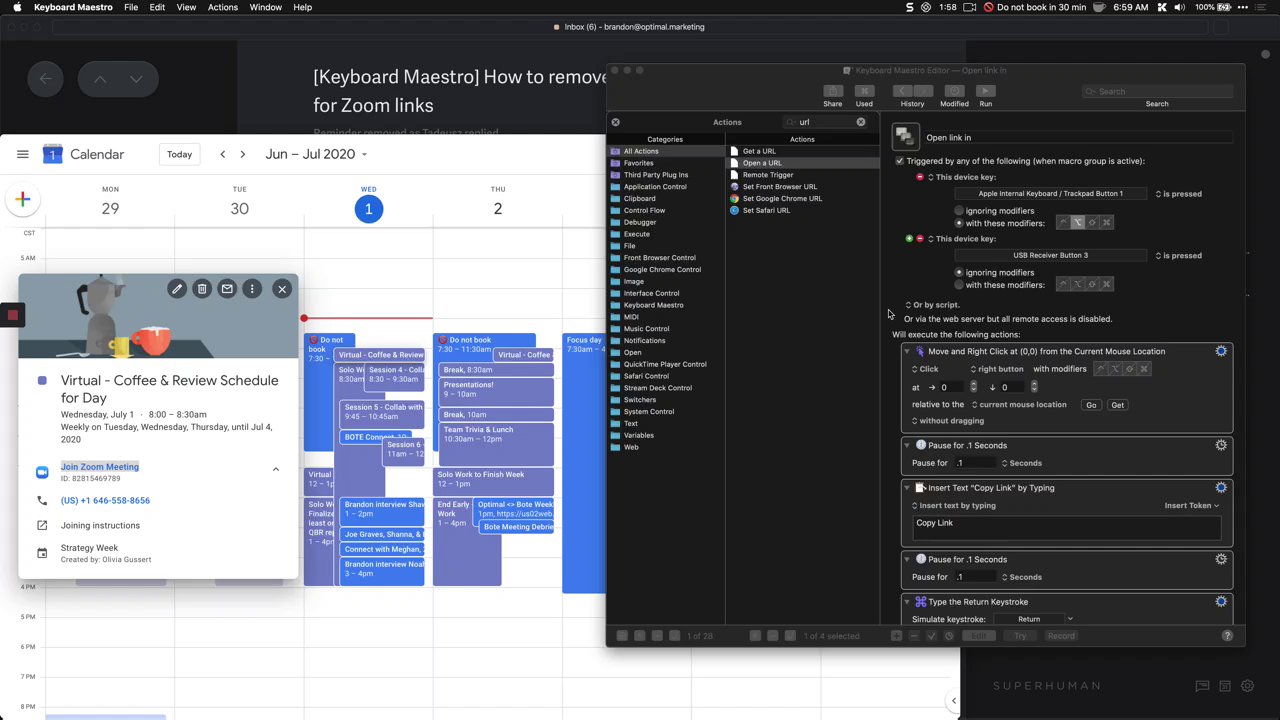Screen dimensions: 1280x720
Task: Open the Insert Token dropdown
Action: 1191,506
